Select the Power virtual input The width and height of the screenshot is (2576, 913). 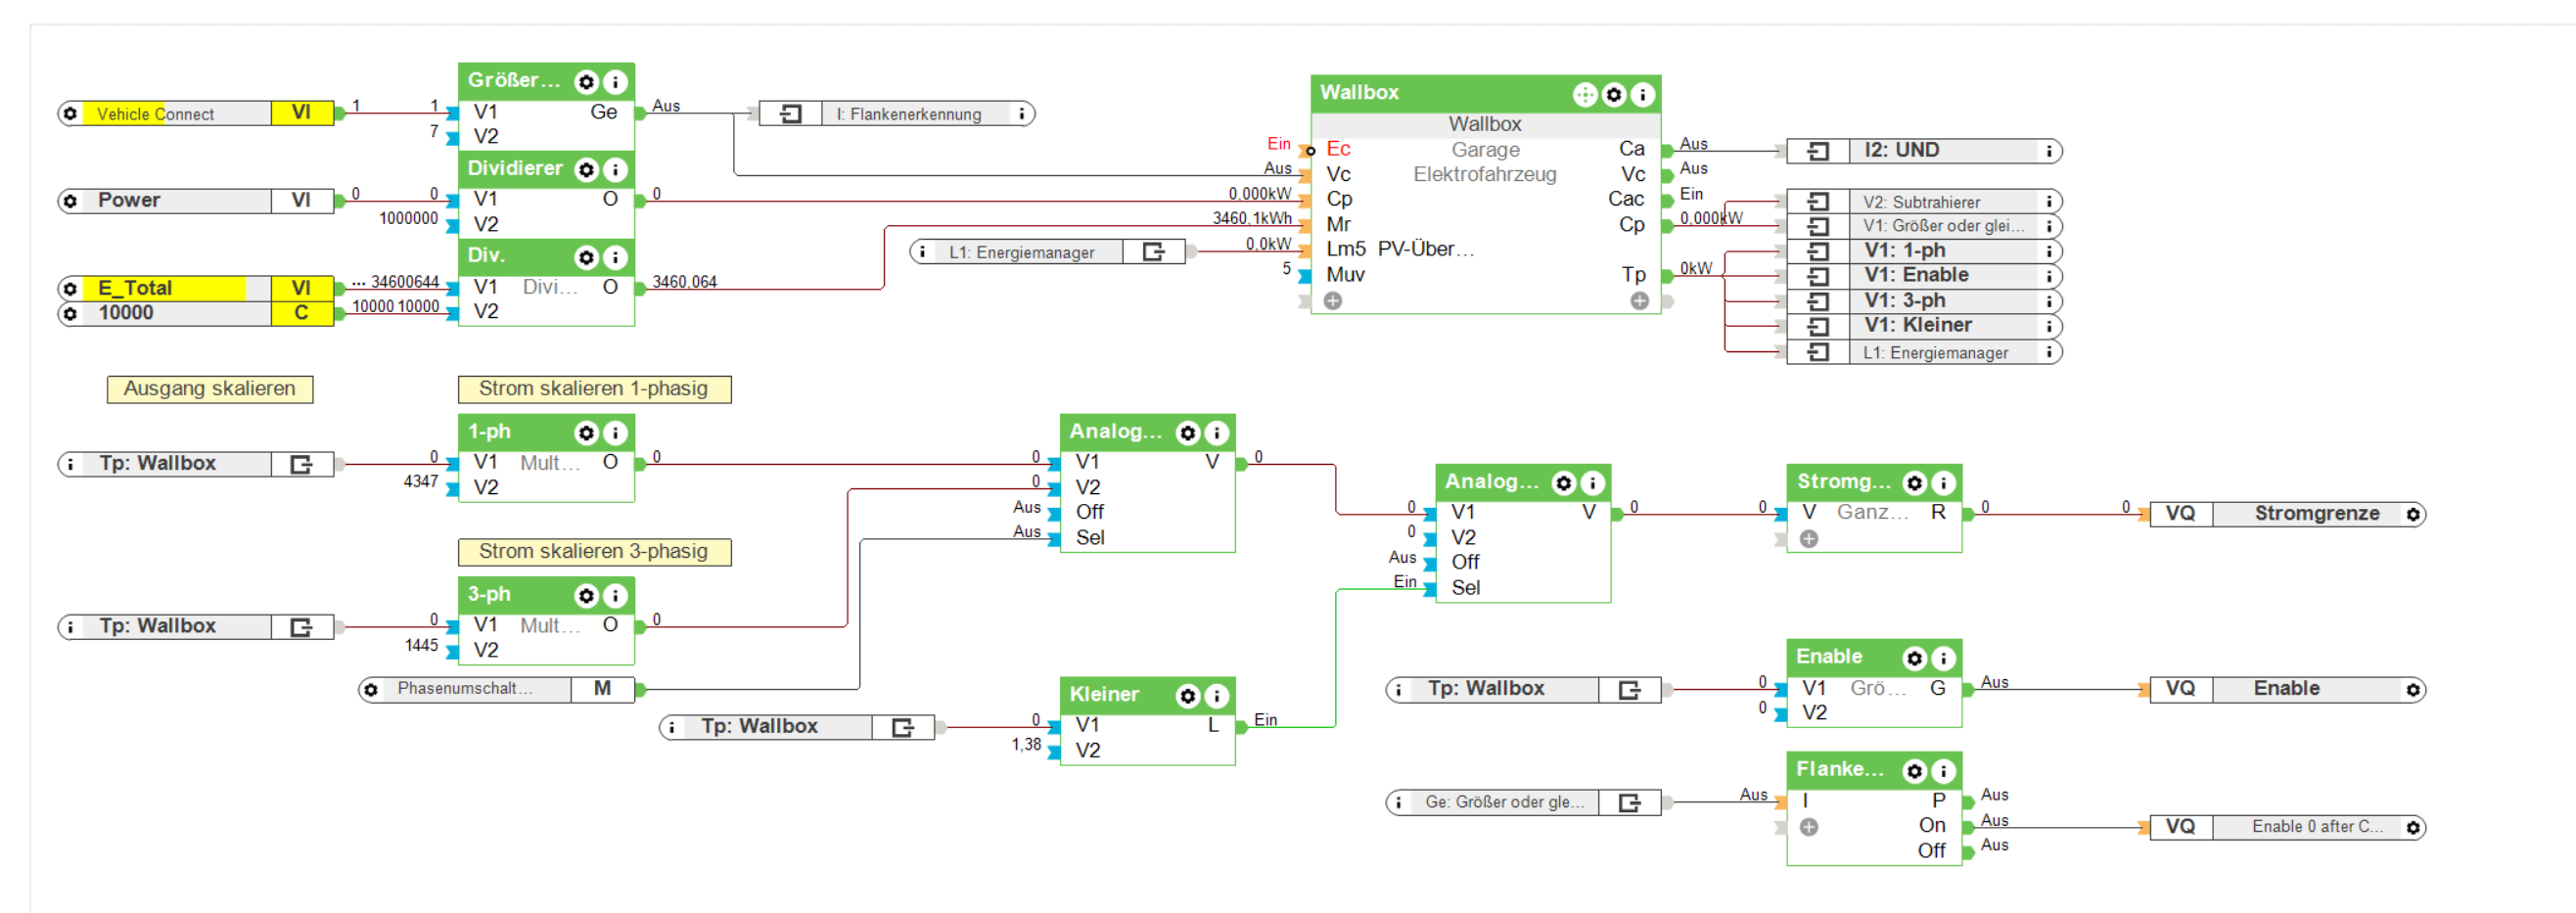[x=197, y=201]
